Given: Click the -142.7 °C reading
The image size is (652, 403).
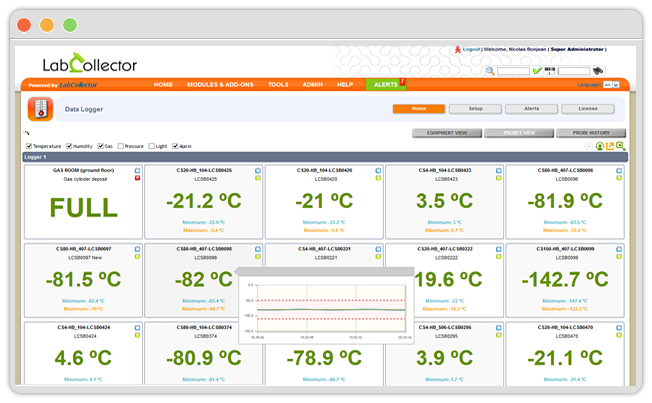Looking at the screenshot, I should [x=565, y=279].
